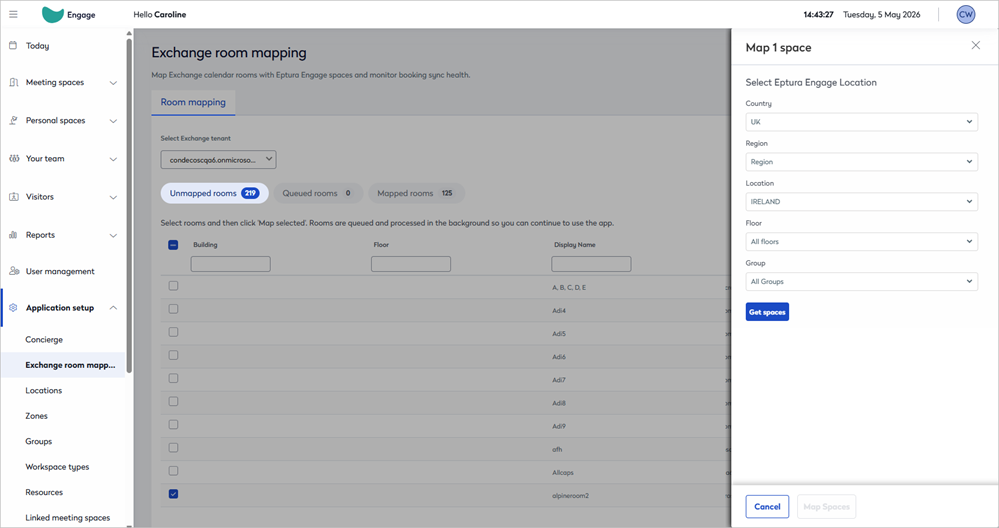999x528 pixels.
Task: Click the Today calendar icon
Action: click(x=13, y=46)
